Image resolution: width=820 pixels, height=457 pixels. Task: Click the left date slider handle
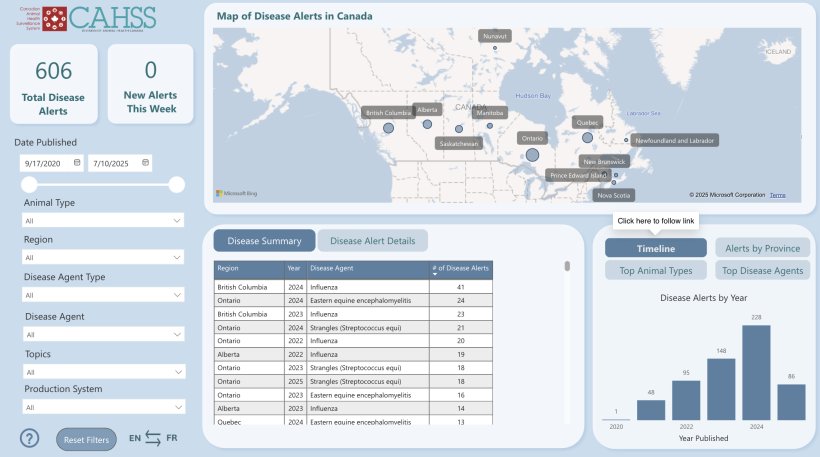(30, 184)
